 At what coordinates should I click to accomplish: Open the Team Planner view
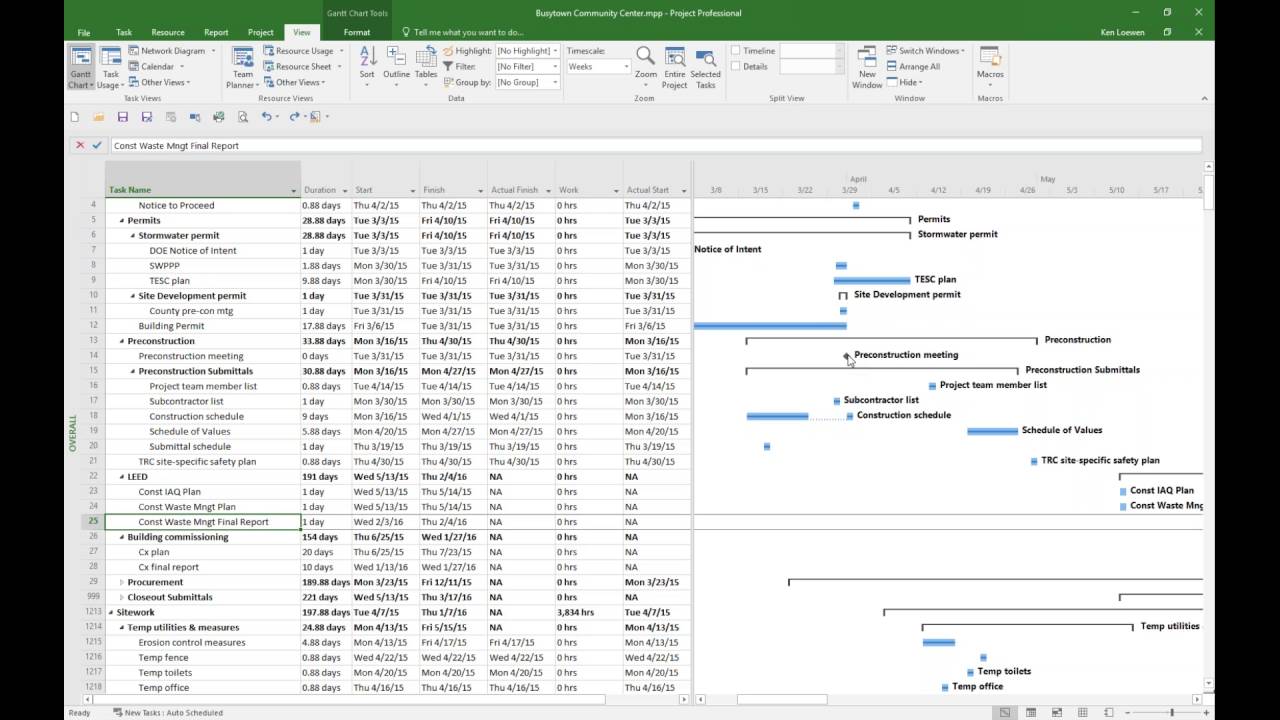pyautogui.click(x=243, y=68)
